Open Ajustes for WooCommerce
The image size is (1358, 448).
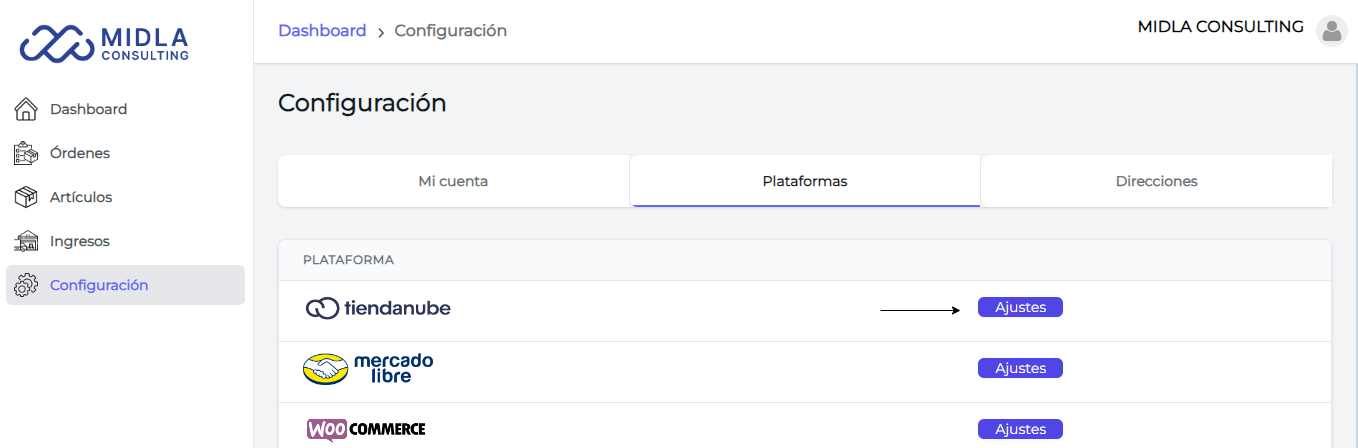pyautogui.click(x=1020, y=429)
